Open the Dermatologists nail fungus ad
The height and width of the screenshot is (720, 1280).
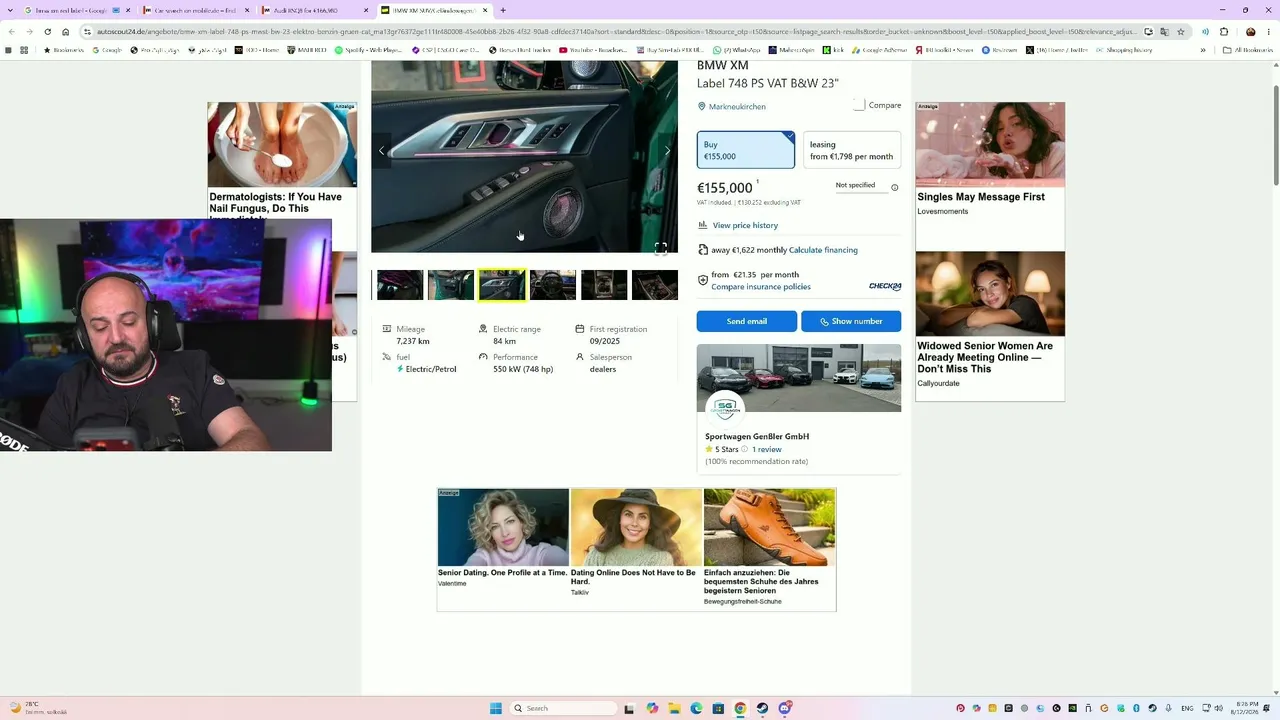[282, 160]
